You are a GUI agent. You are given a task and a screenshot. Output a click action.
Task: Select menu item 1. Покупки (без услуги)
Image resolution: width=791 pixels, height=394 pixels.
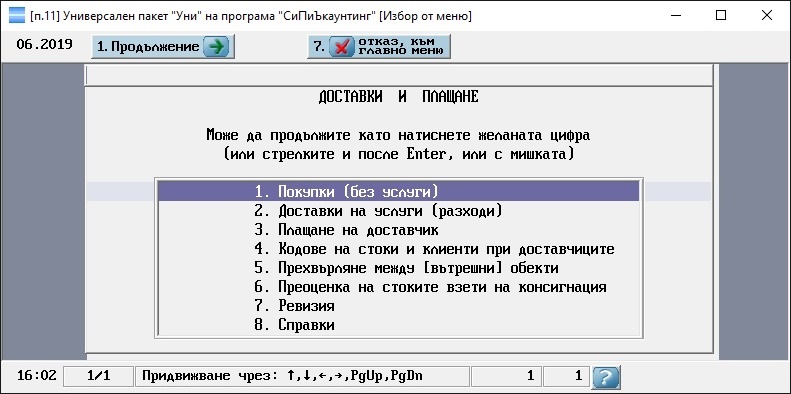399,192
